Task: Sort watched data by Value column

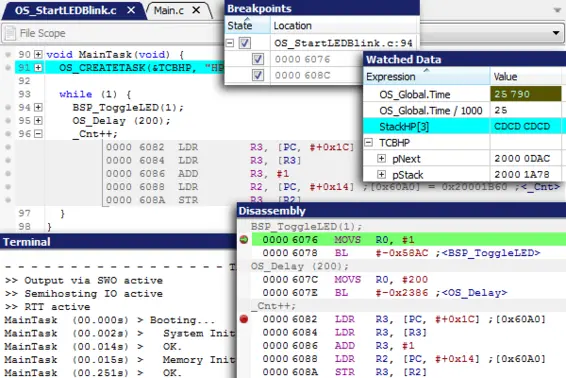Action: point(526,77)
